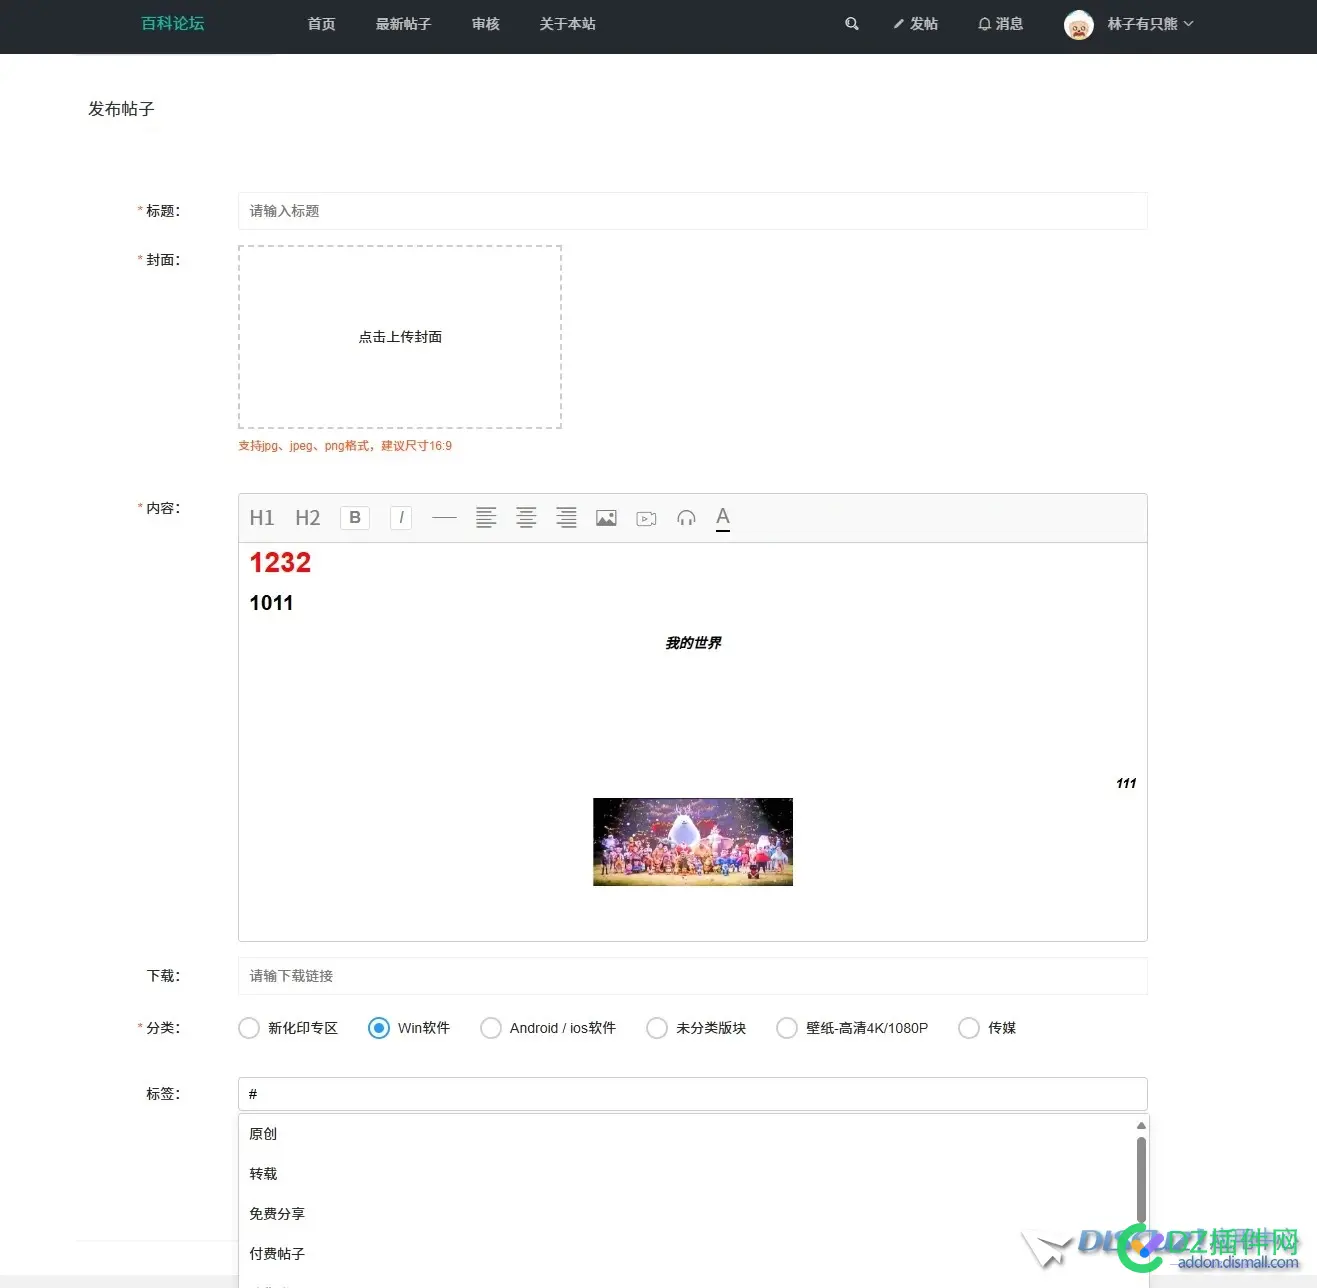Go to the 关于本站 page
The width and height of the screenshot is (1317, 1288).
pos(567,24)
